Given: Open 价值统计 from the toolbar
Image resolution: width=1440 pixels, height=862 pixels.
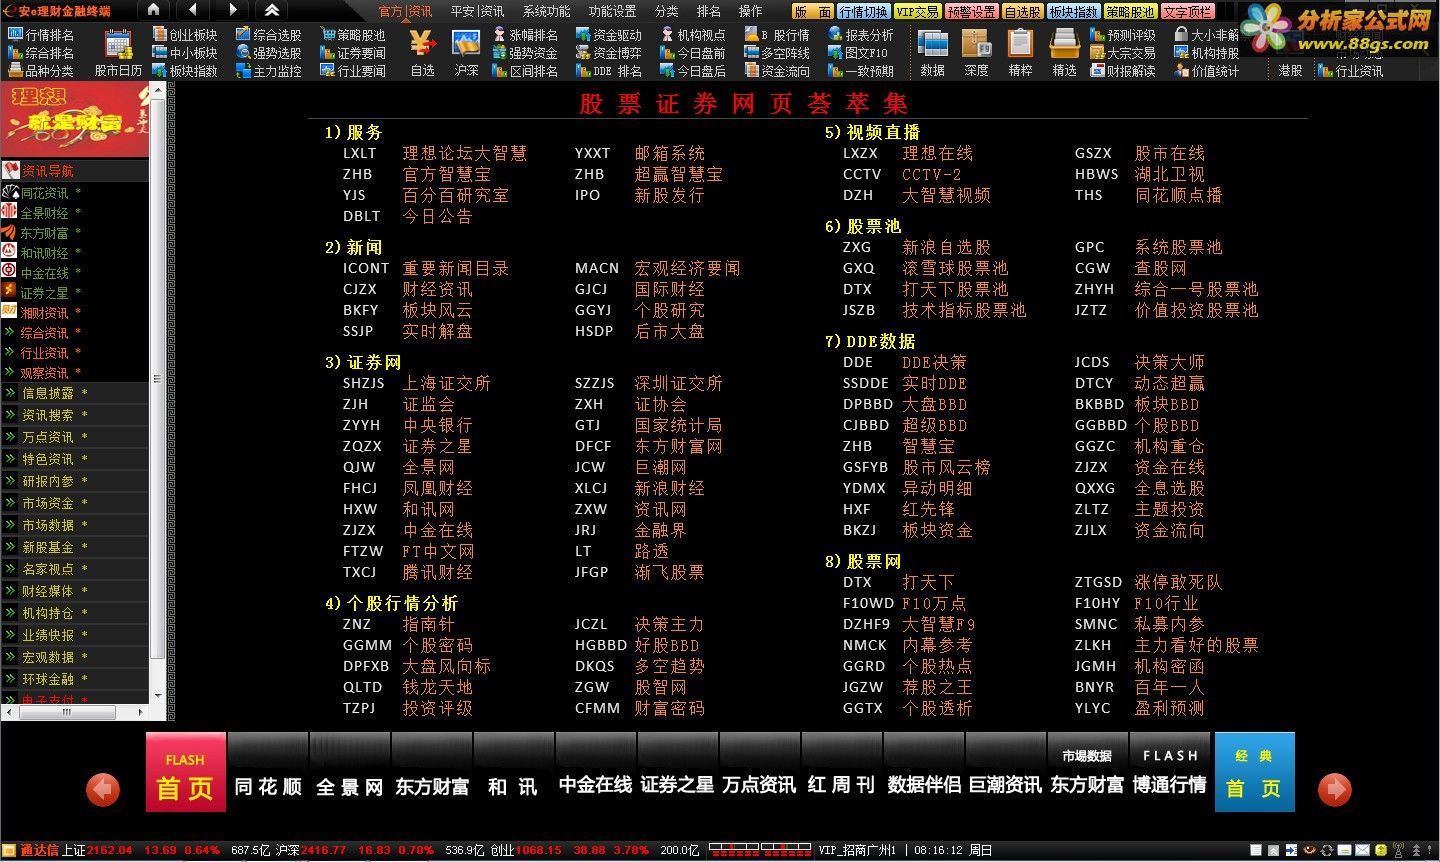Looking at the screenshot, I should tap(1207, 71).
